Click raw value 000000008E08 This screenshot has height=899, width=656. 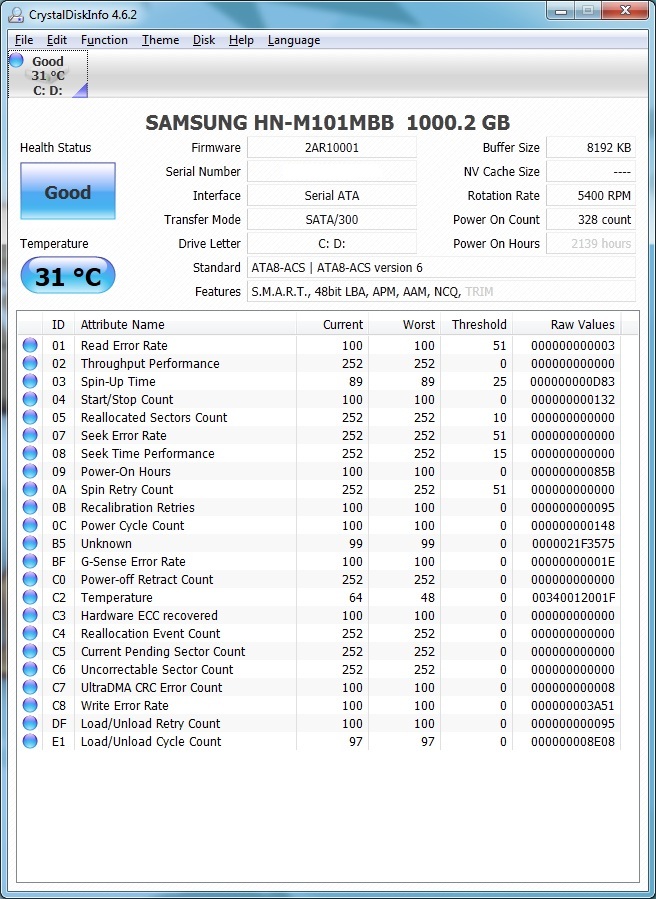coord(573,742)
